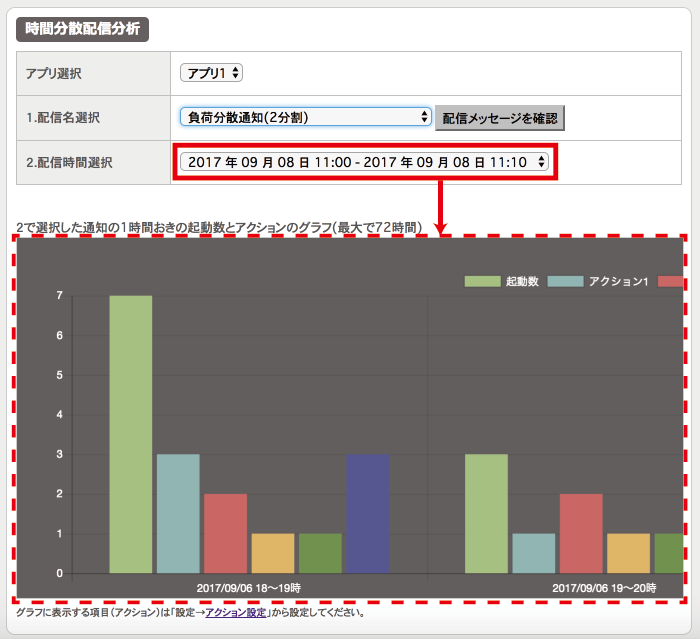Click the 18〜19時 dark green bar
This screenshot has width=700, height=639.
(x=320, y=553)
